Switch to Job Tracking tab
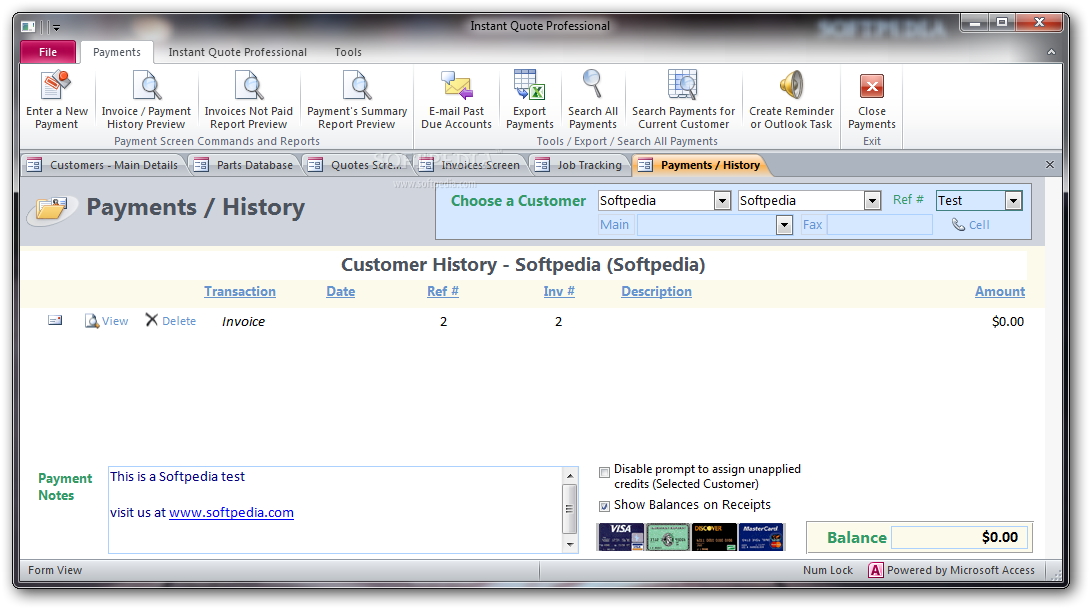This screenshot has width=1090, height=609. [579, 165]
